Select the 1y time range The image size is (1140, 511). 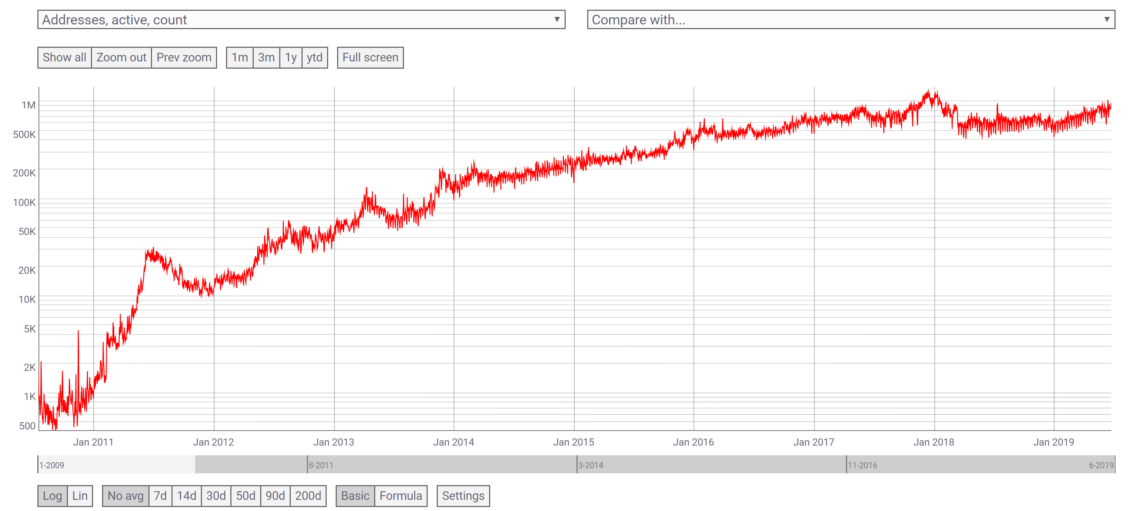(x=291, y=58)
